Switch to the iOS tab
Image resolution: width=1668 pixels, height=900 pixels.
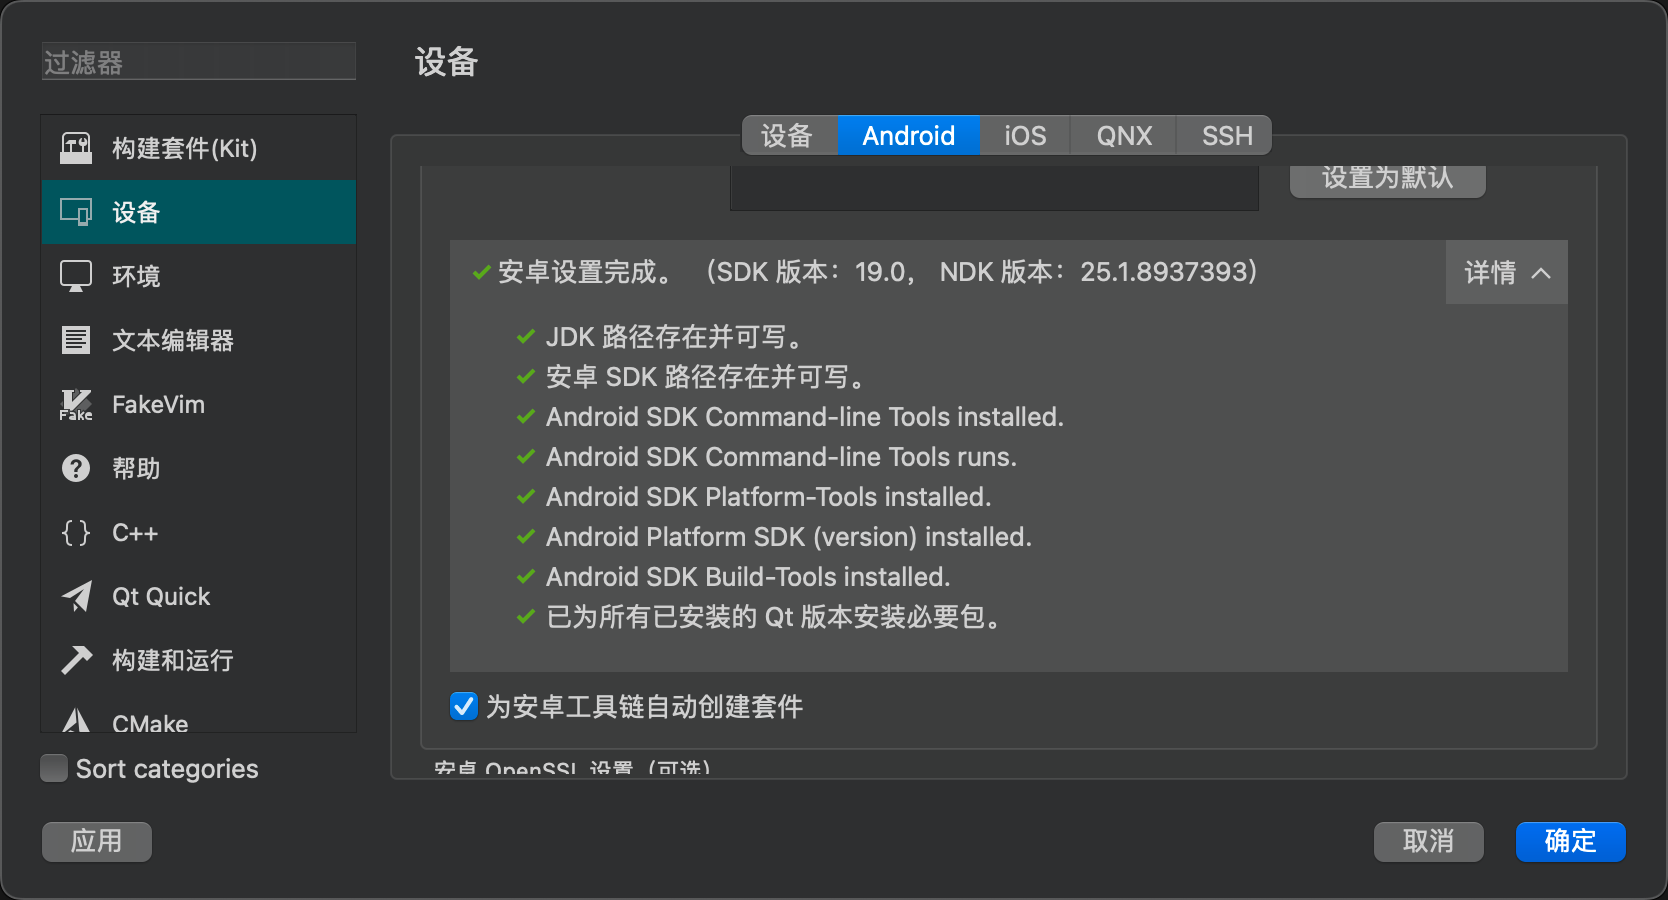[x=1025, y=135]
